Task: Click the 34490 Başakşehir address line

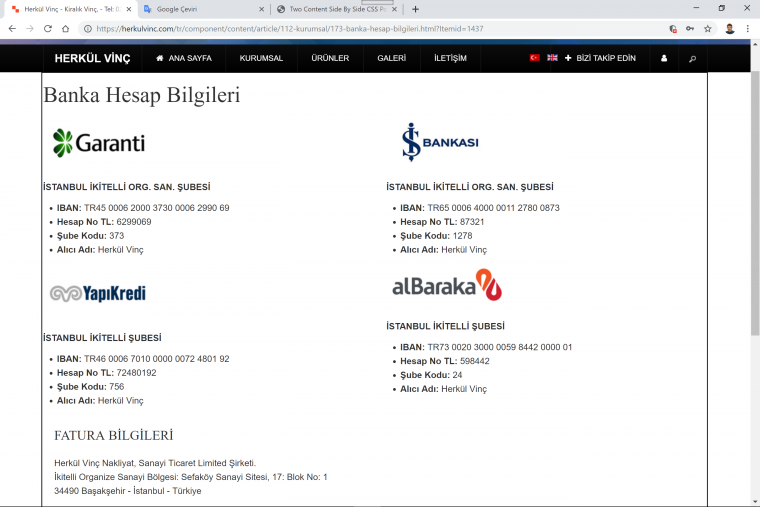Action: click(x=127, y=491)
